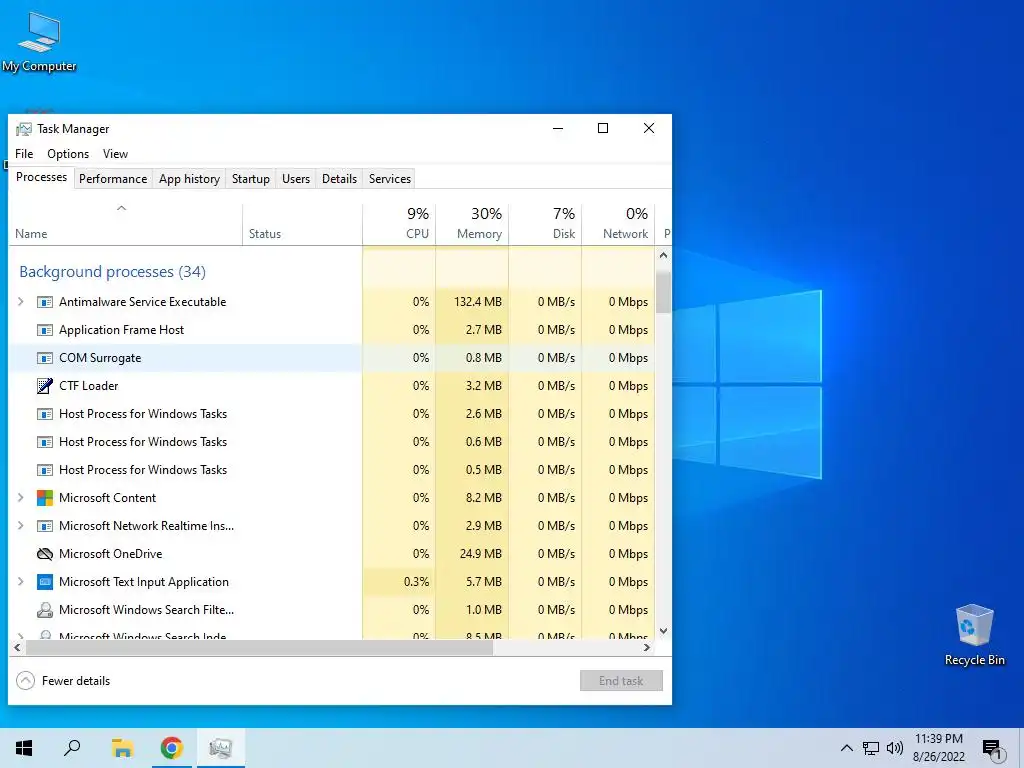
Task: Click the CTF Loader pen icon
Action: (44, 386)
